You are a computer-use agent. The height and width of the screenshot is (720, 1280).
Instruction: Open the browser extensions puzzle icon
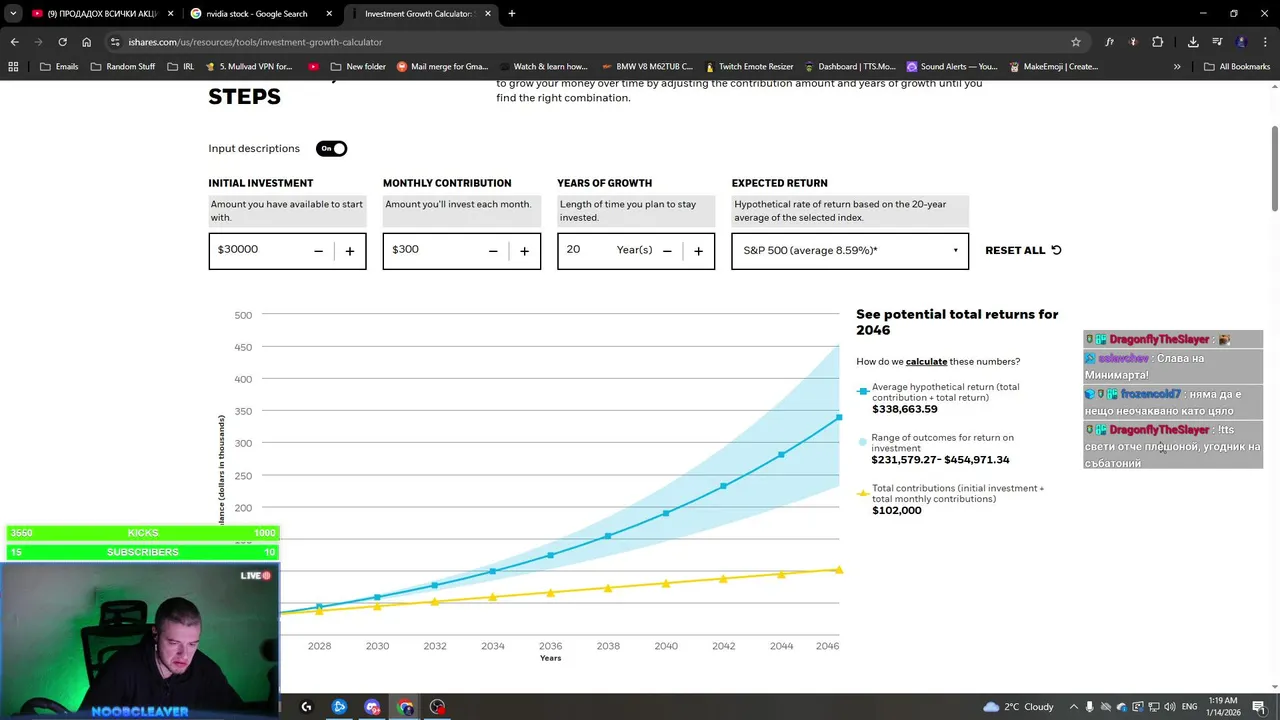(1157, 42)
